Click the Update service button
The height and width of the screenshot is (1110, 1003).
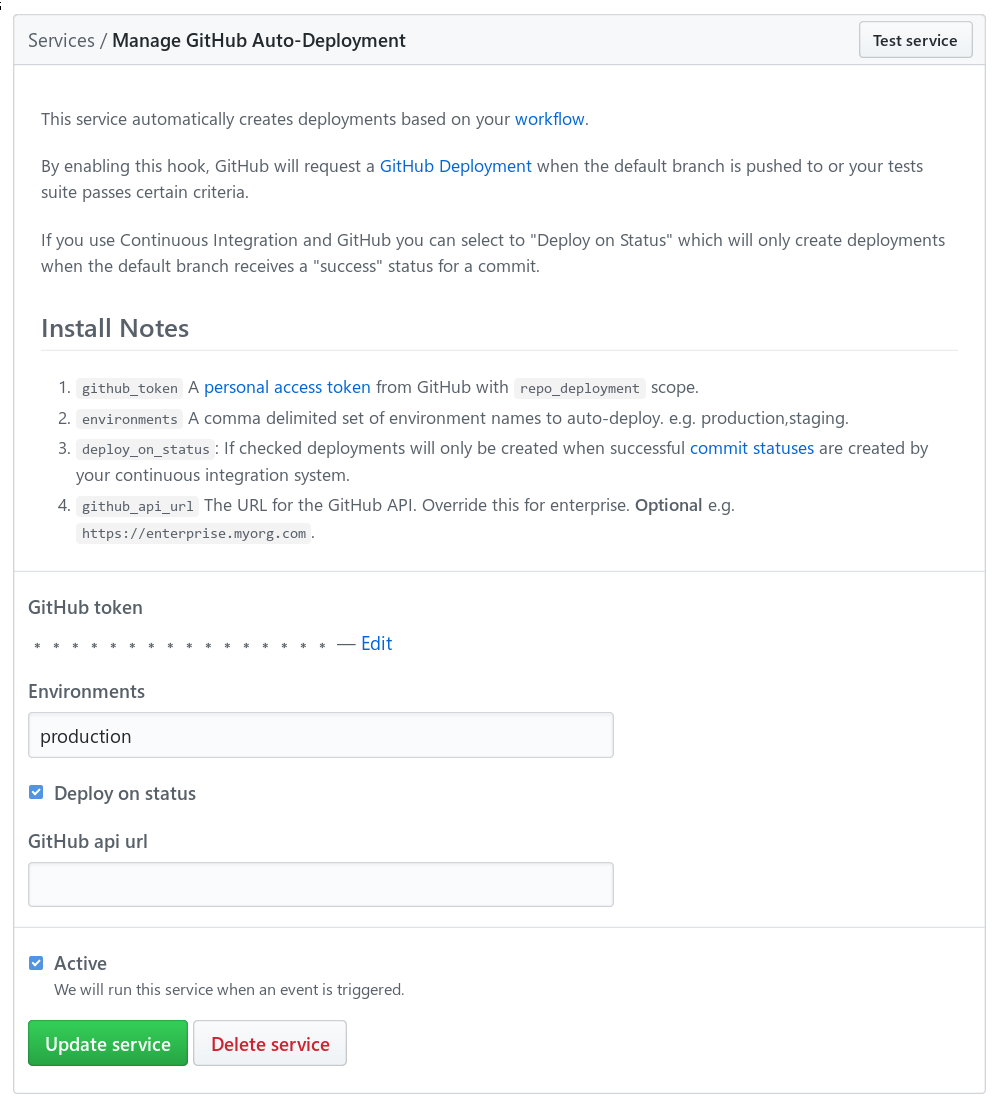107,1043
